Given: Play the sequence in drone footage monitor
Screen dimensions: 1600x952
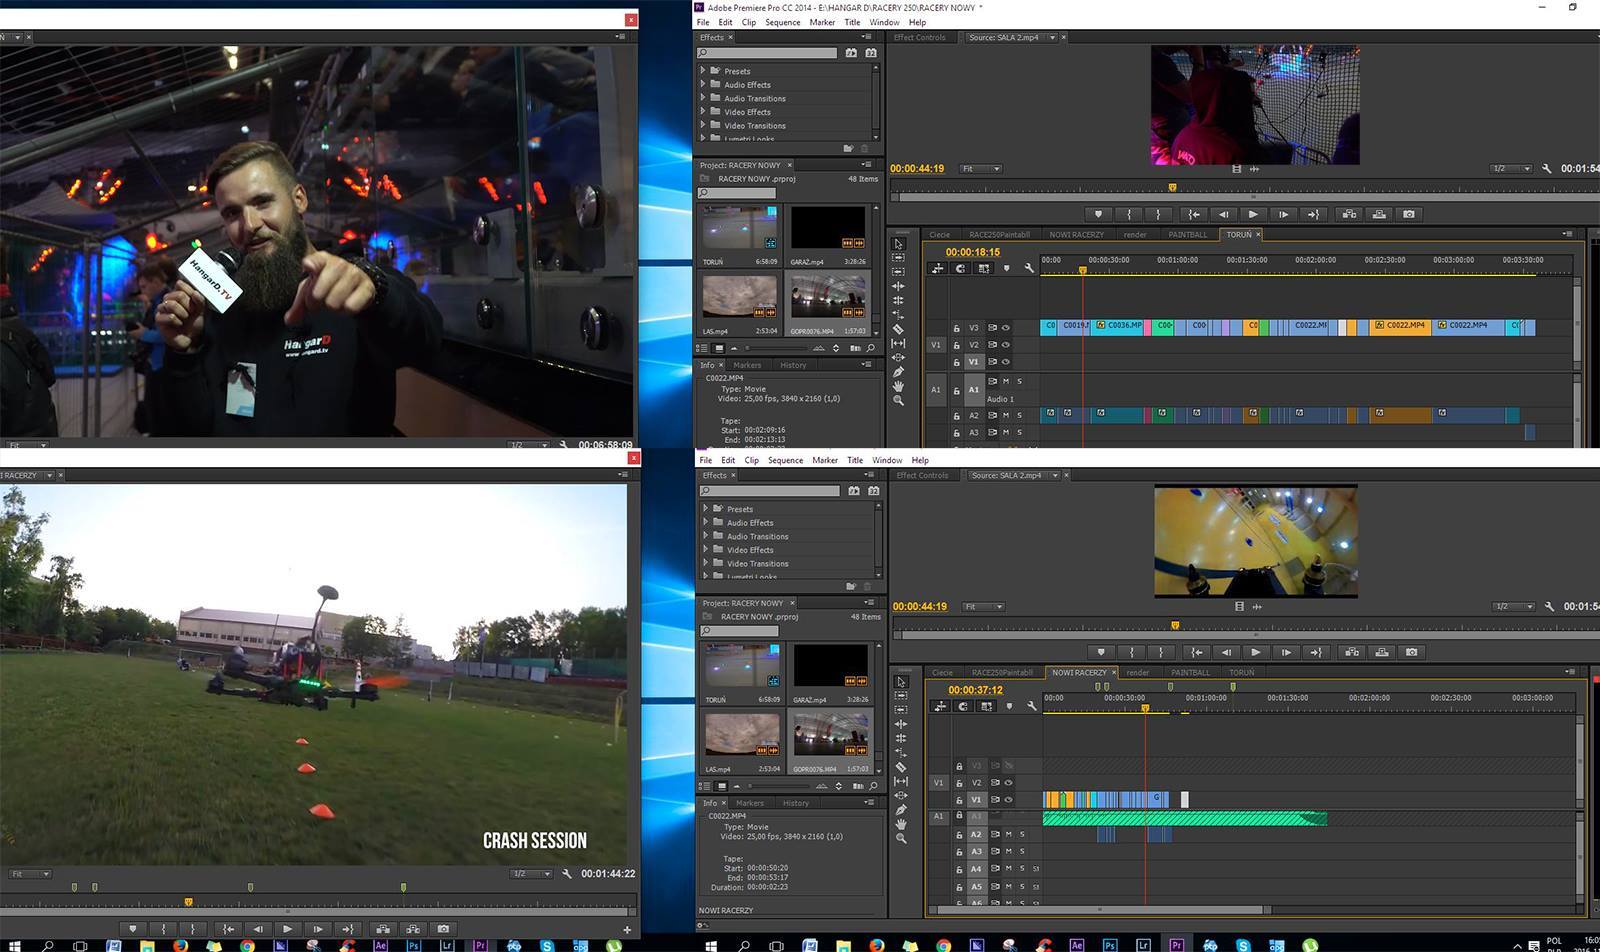Looking at the screenshot, I should coord(288,929).
